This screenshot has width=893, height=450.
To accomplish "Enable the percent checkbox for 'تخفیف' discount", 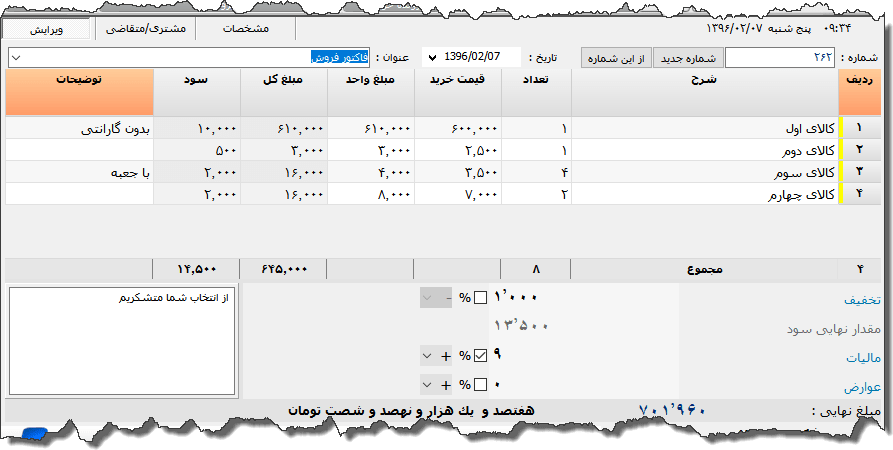I will point(480,298).
